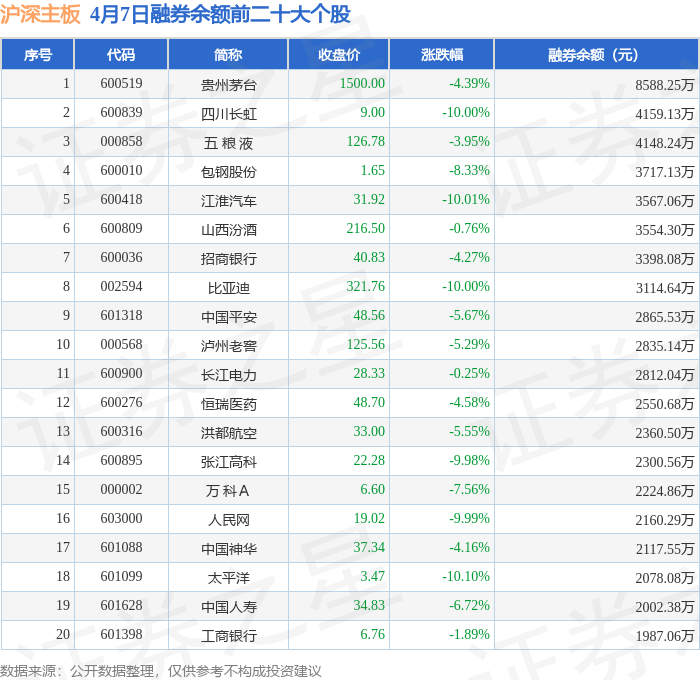This screenshot has width=700, height=680.
Task: Click the change value -10.10%
Action: (466, 576)
